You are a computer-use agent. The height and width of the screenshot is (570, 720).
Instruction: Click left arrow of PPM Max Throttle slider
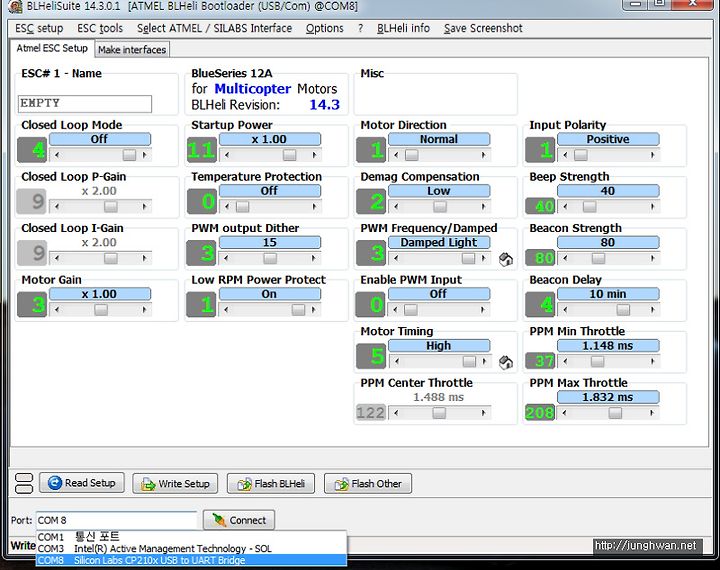(x=565, y=413)
